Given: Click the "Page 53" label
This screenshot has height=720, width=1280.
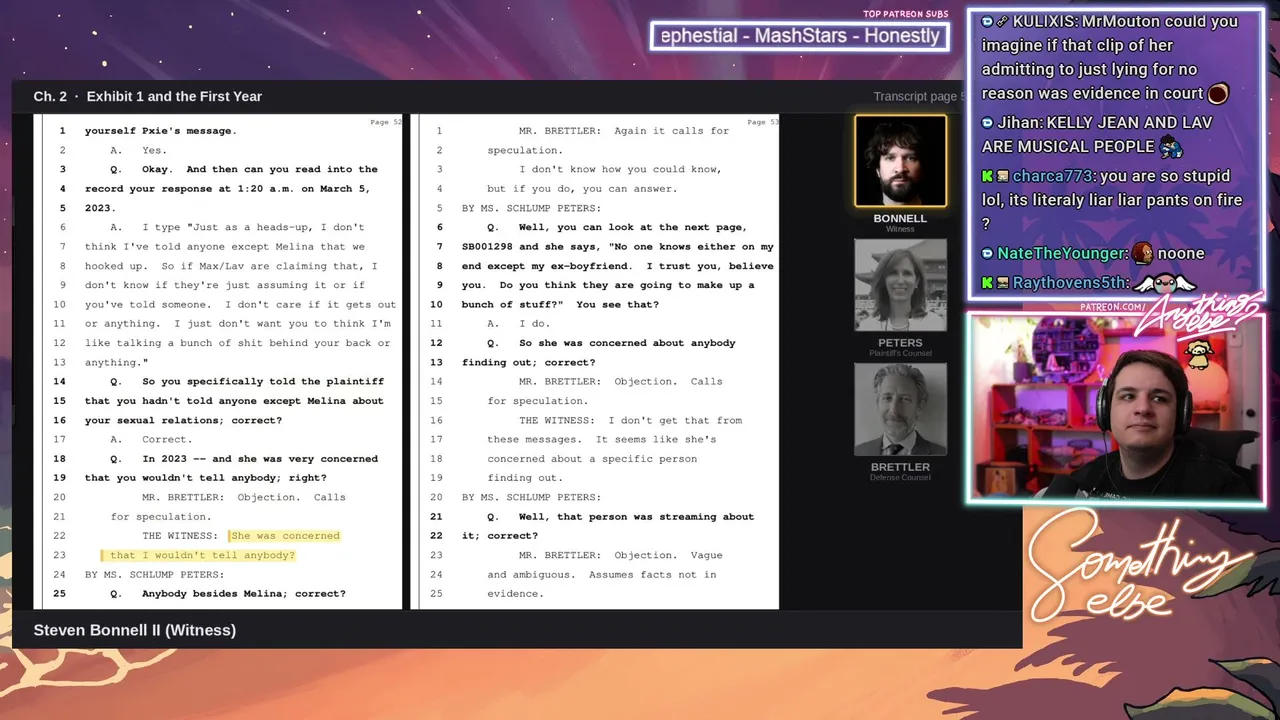Looking at the screenshot, I should pos(762,122).
